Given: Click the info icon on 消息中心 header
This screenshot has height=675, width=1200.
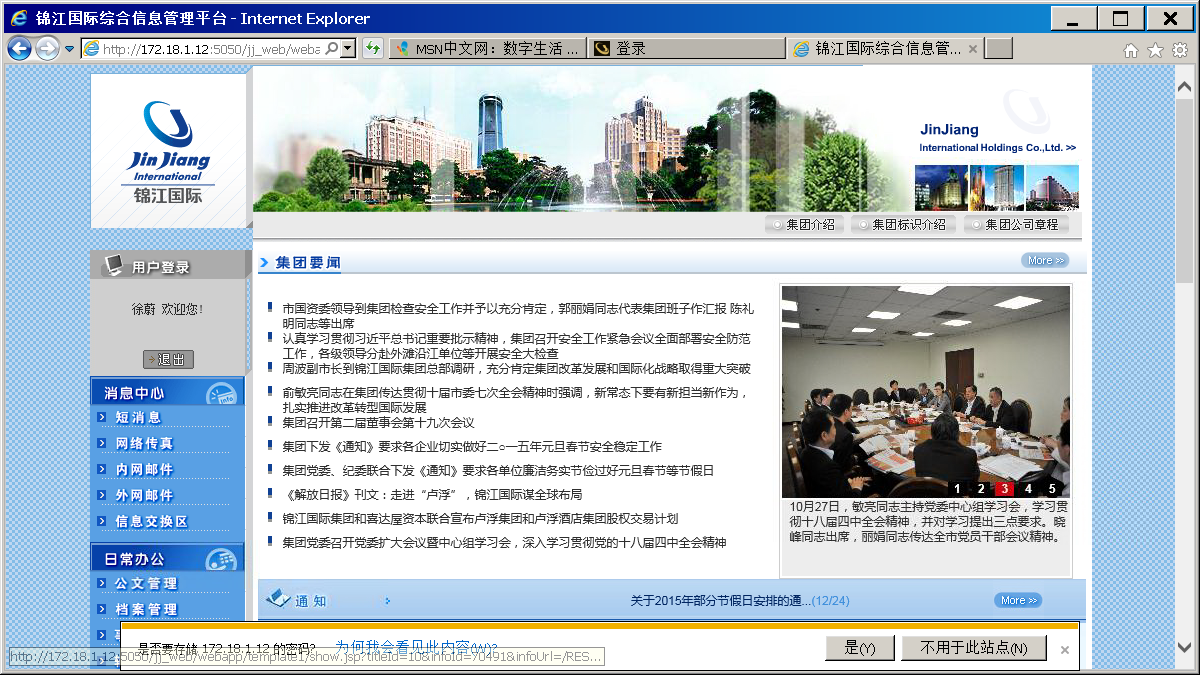Looking at the screenshot, I should point(221,393).
